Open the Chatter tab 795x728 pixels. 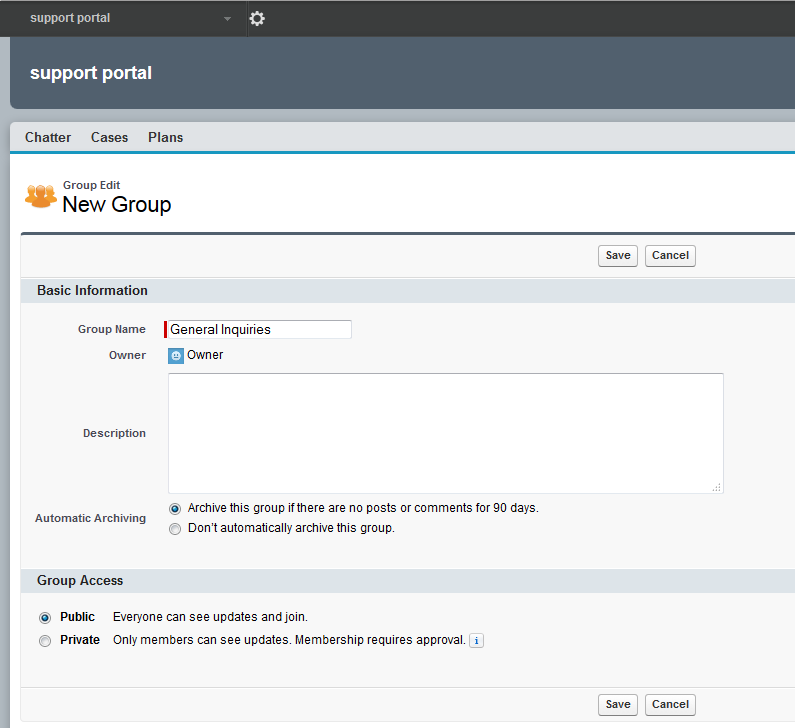pyautogui.click(x=48, y=137)
